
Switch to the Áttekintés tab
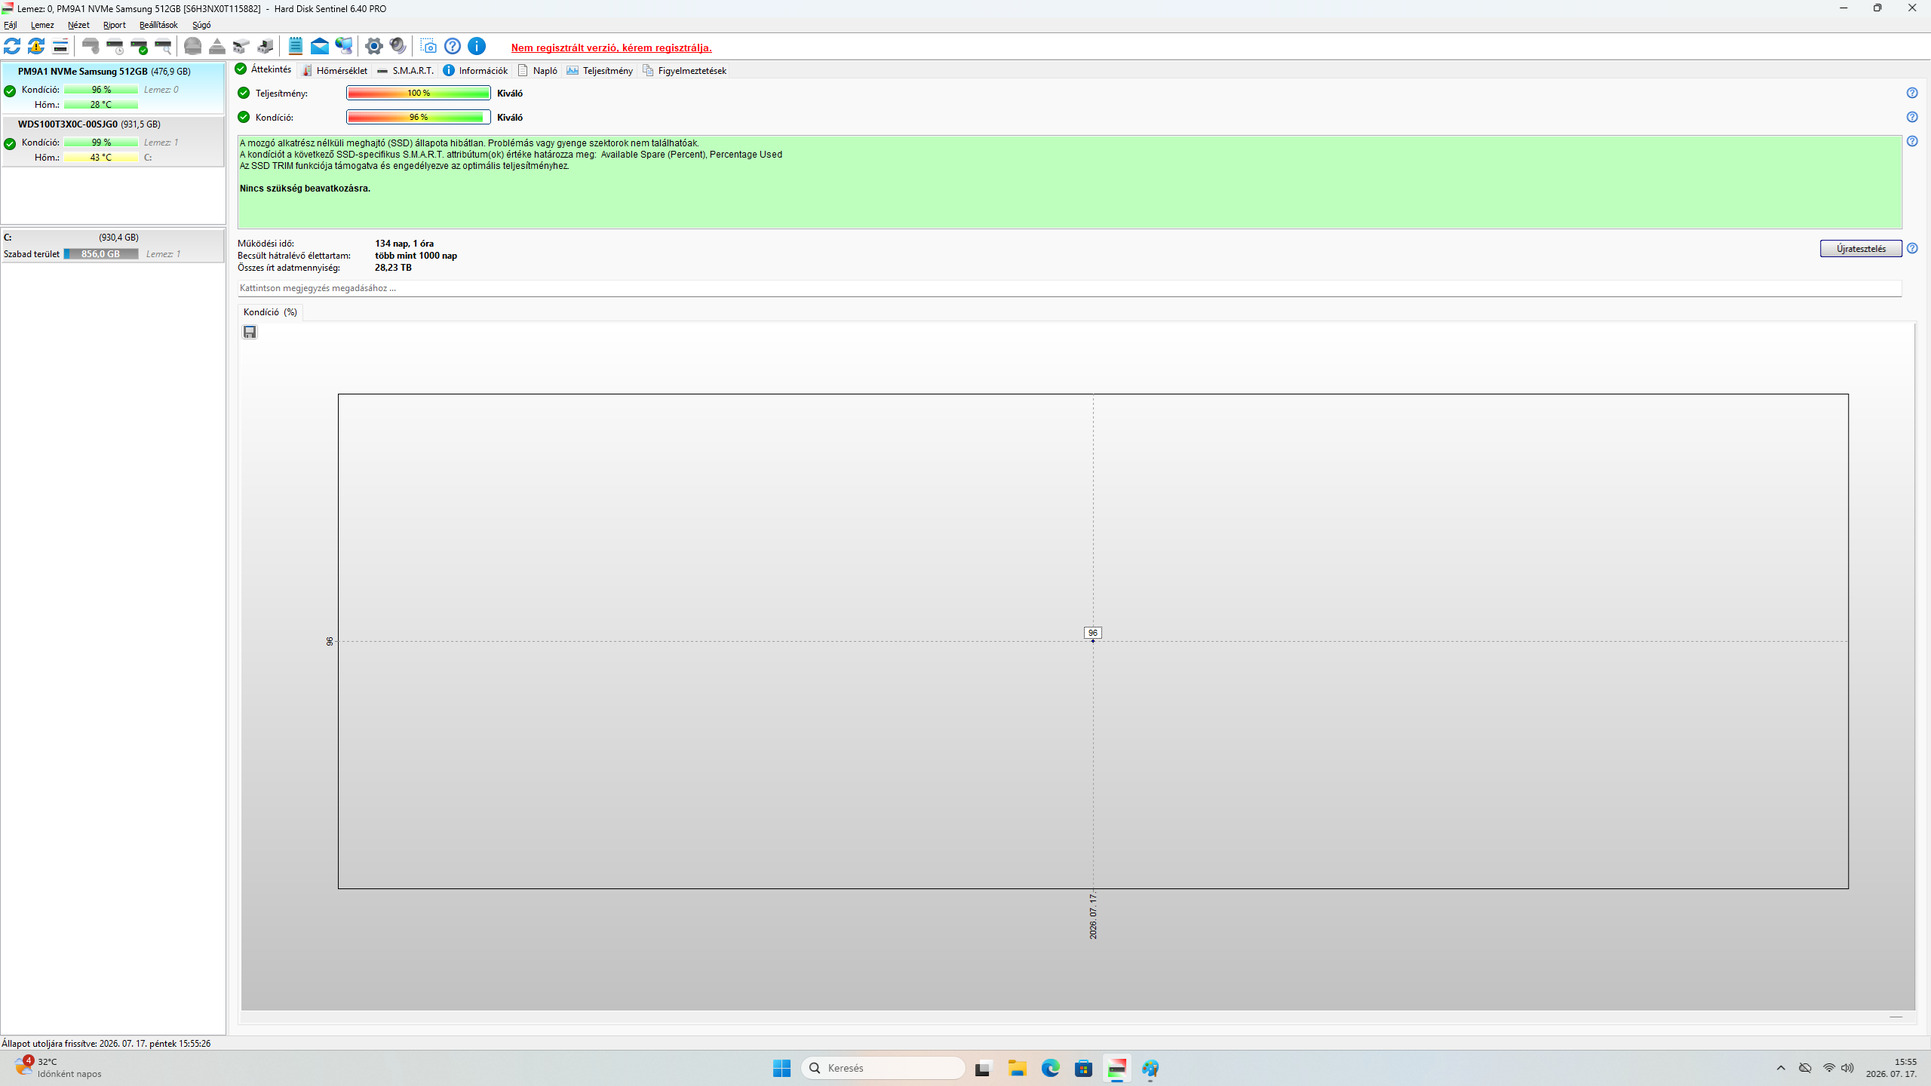[264, 70]
